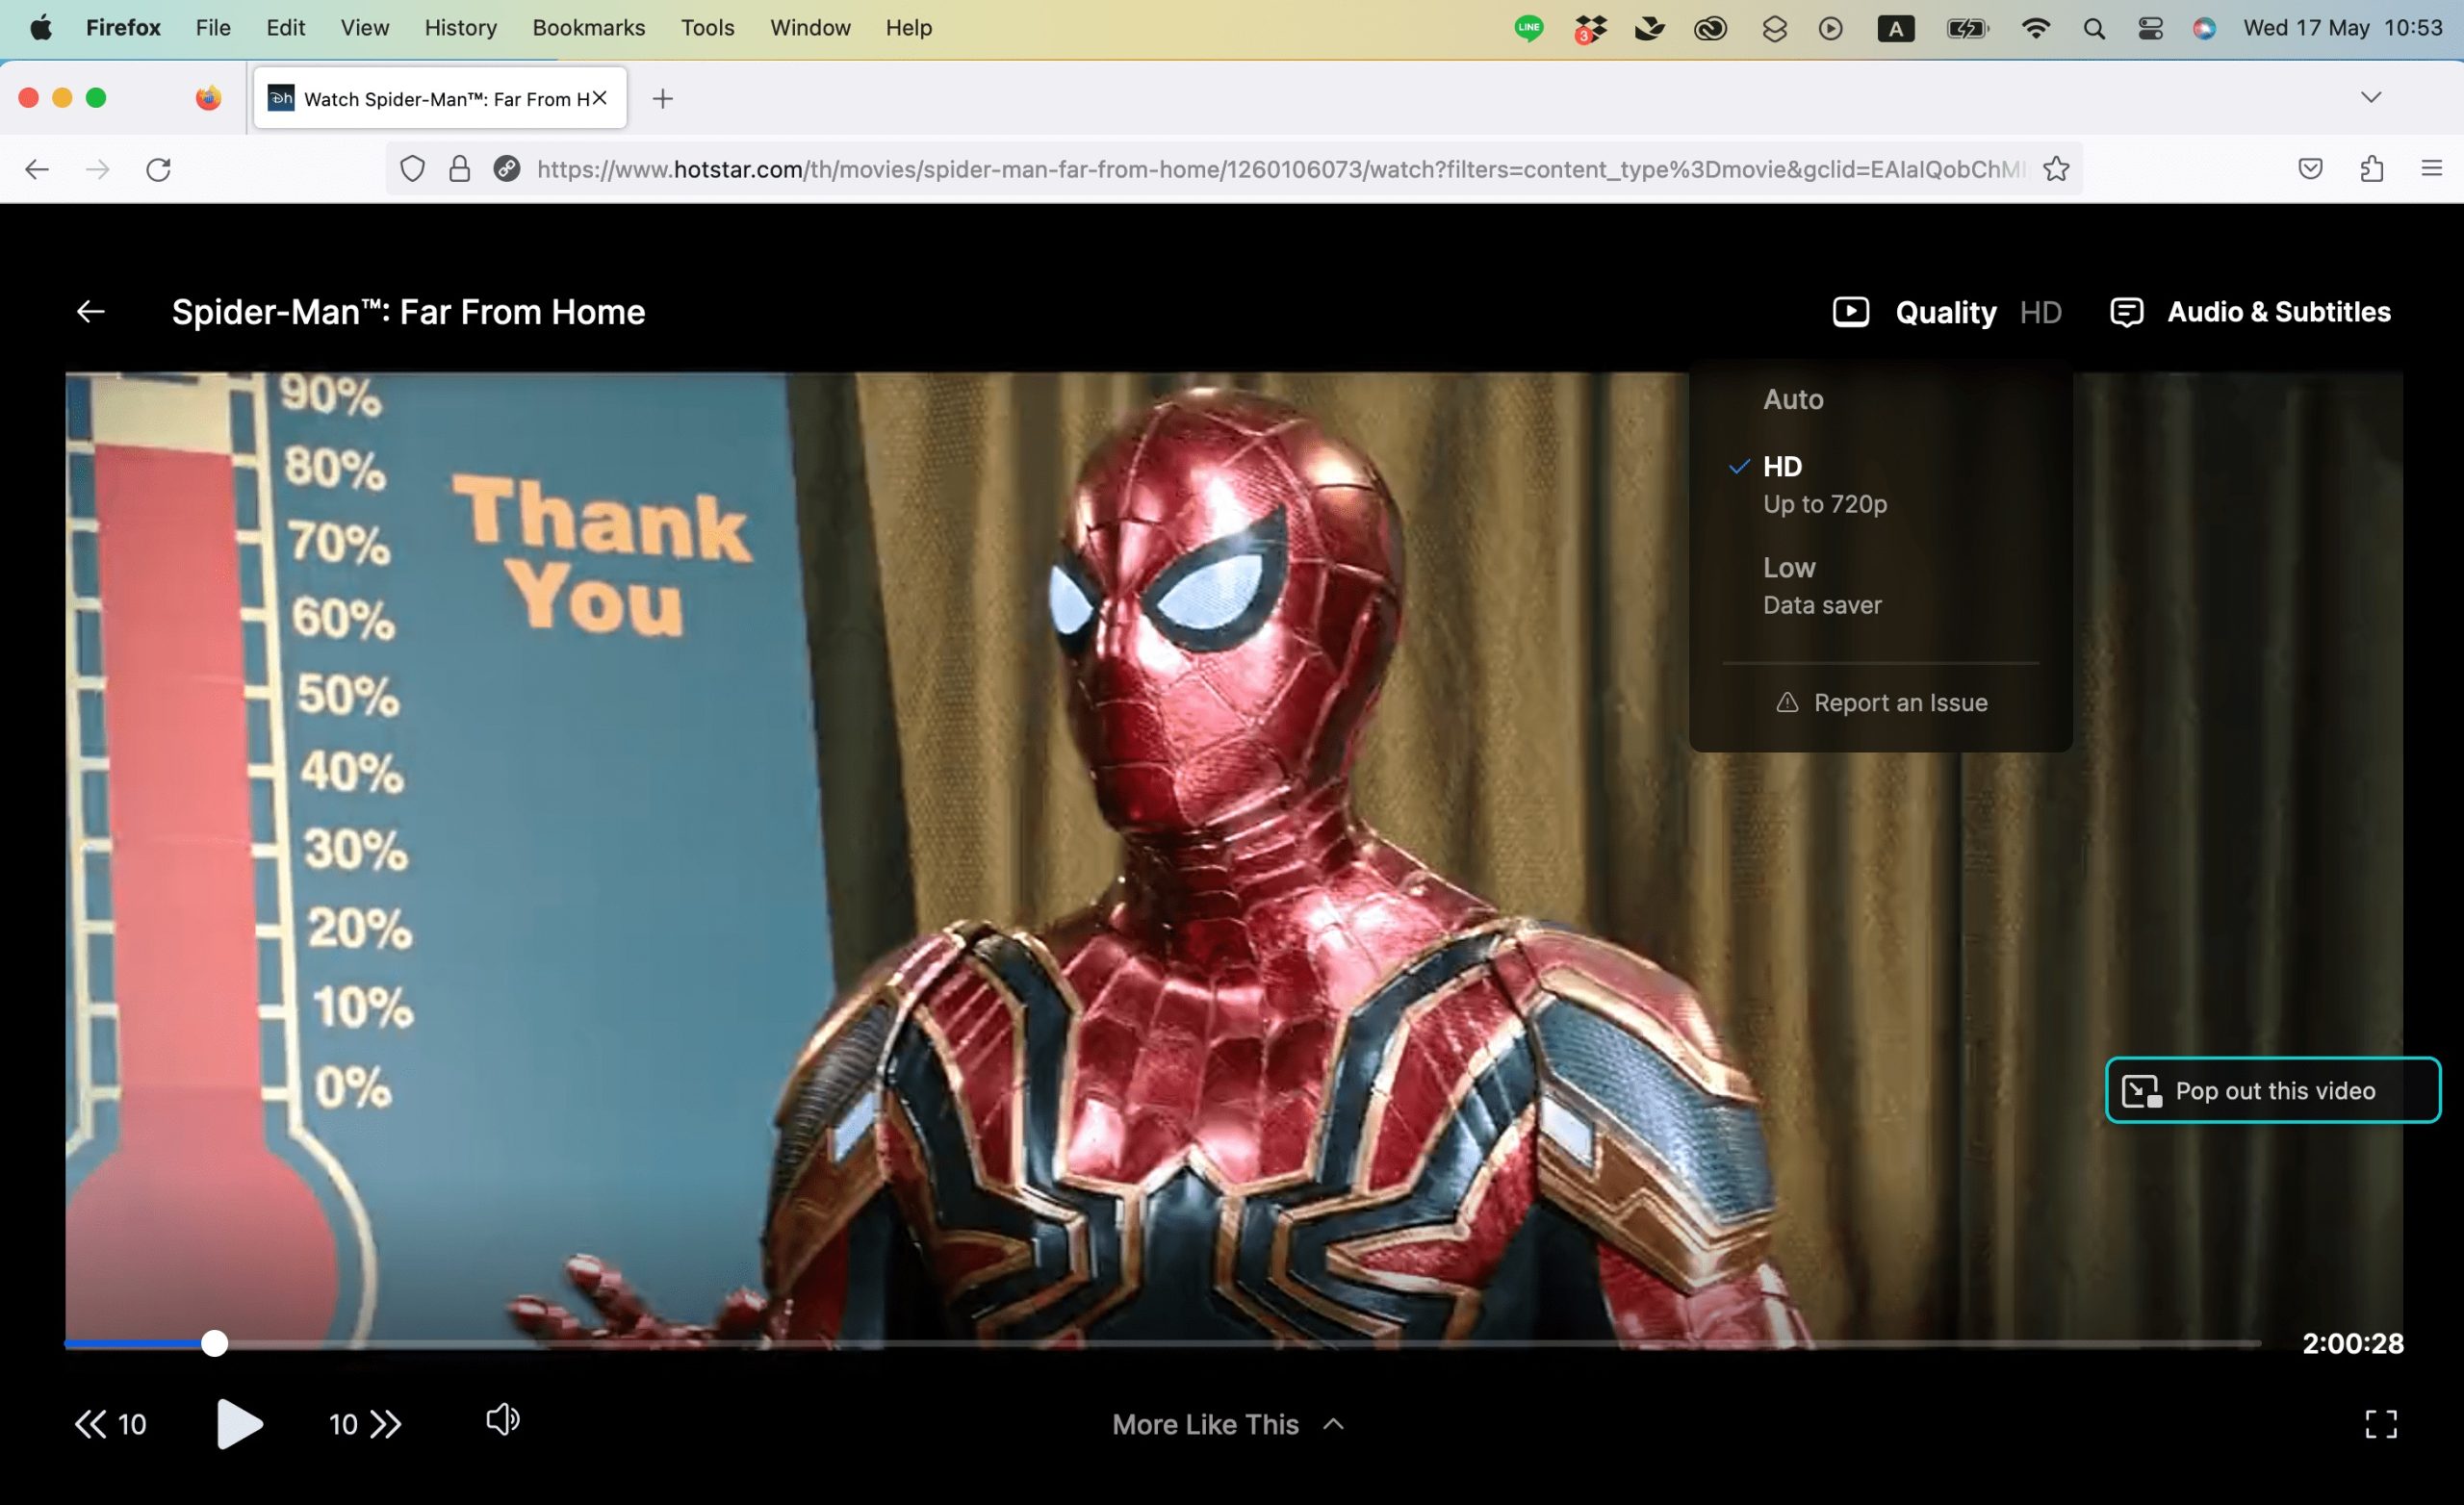The height and width of the screenshot is (1505, 2464).
Task: Mute the volume speaker icon
Action: click(502, 1419)
